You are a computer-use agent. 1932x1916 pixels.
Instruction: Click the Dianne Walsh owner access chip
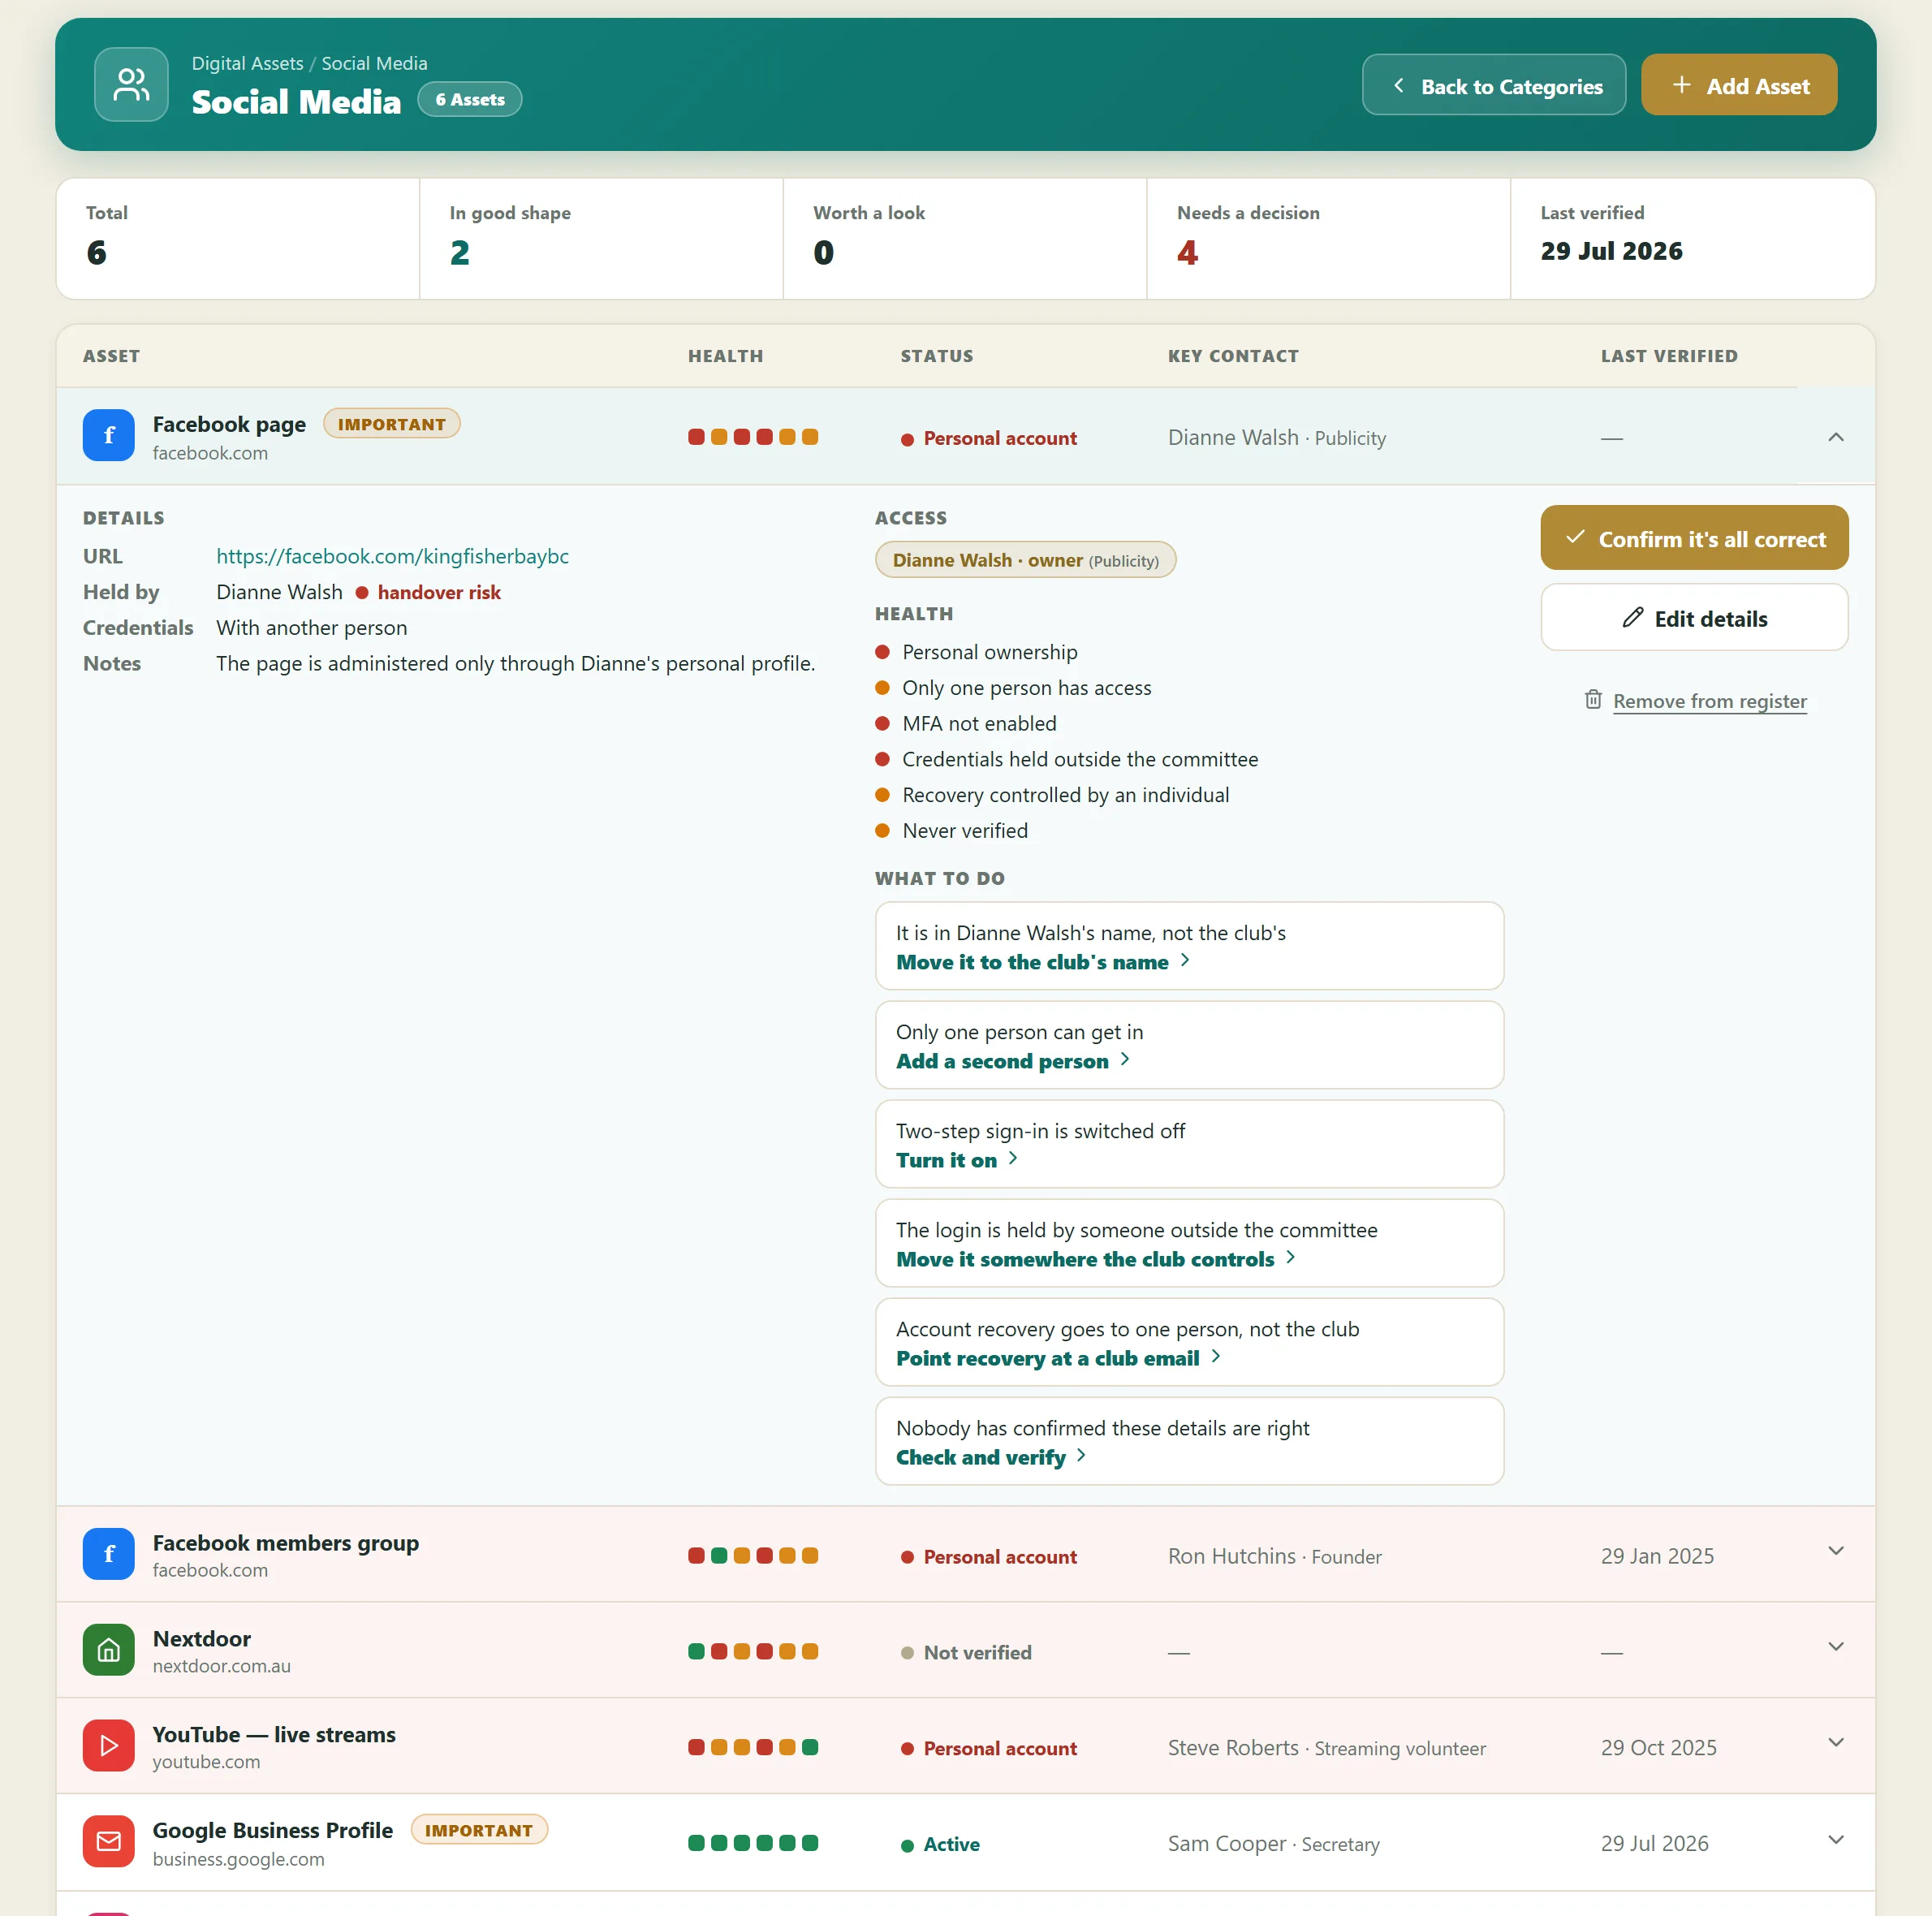tap(1025, 560)
